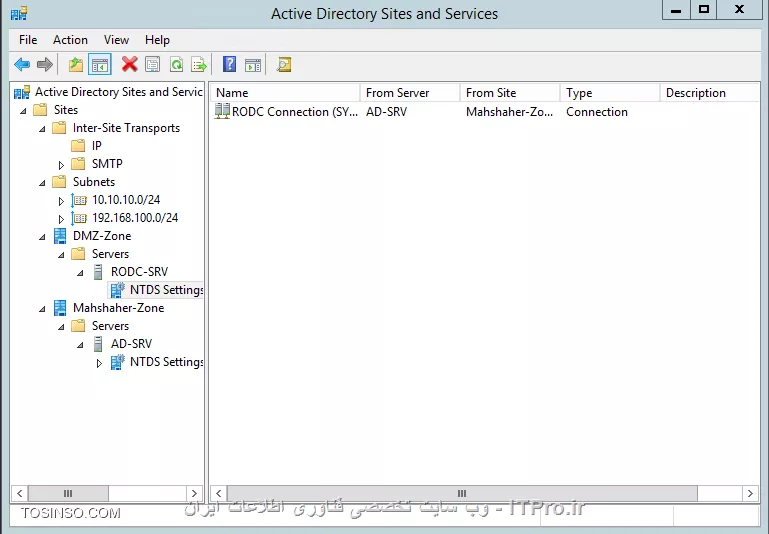Sort by the Name column header
The image size is (769, 534).
point(285,93)
